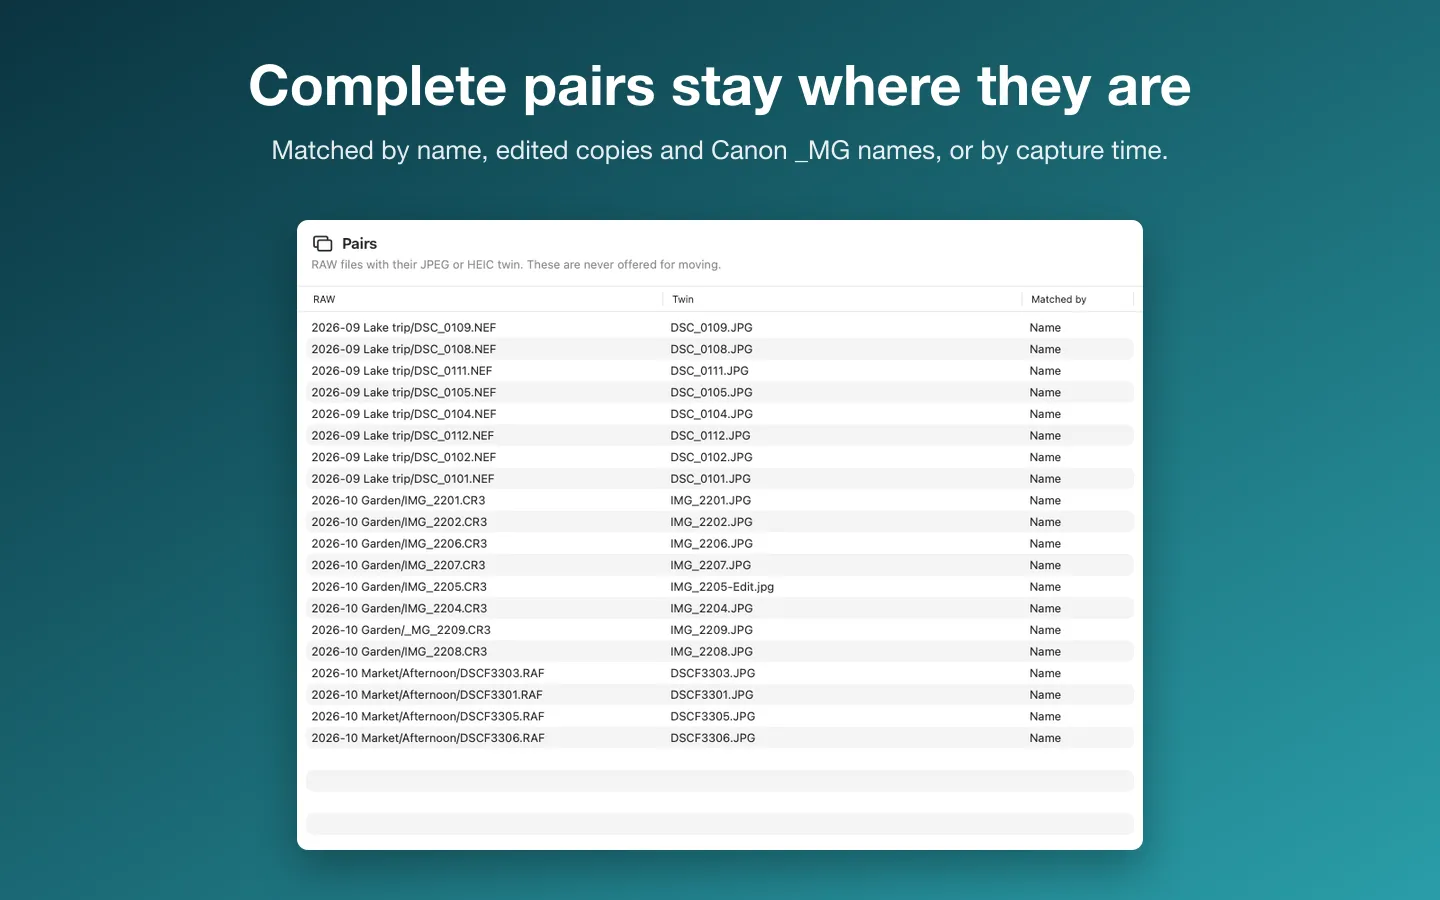This screenshot has height=900, width=1440.
Task: Sort by the Twin column header
Action: click(x=842, y=299)
